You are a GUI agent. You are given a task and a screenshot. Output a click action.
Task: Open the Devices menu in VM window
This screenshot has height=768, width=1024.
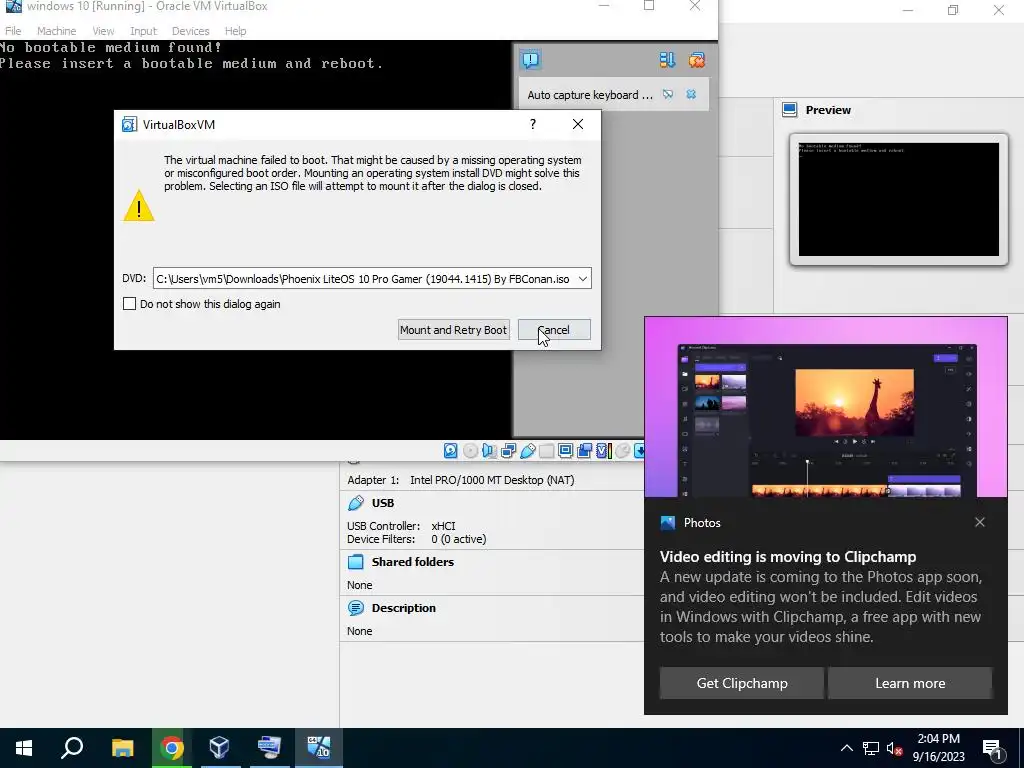[190, 31]
